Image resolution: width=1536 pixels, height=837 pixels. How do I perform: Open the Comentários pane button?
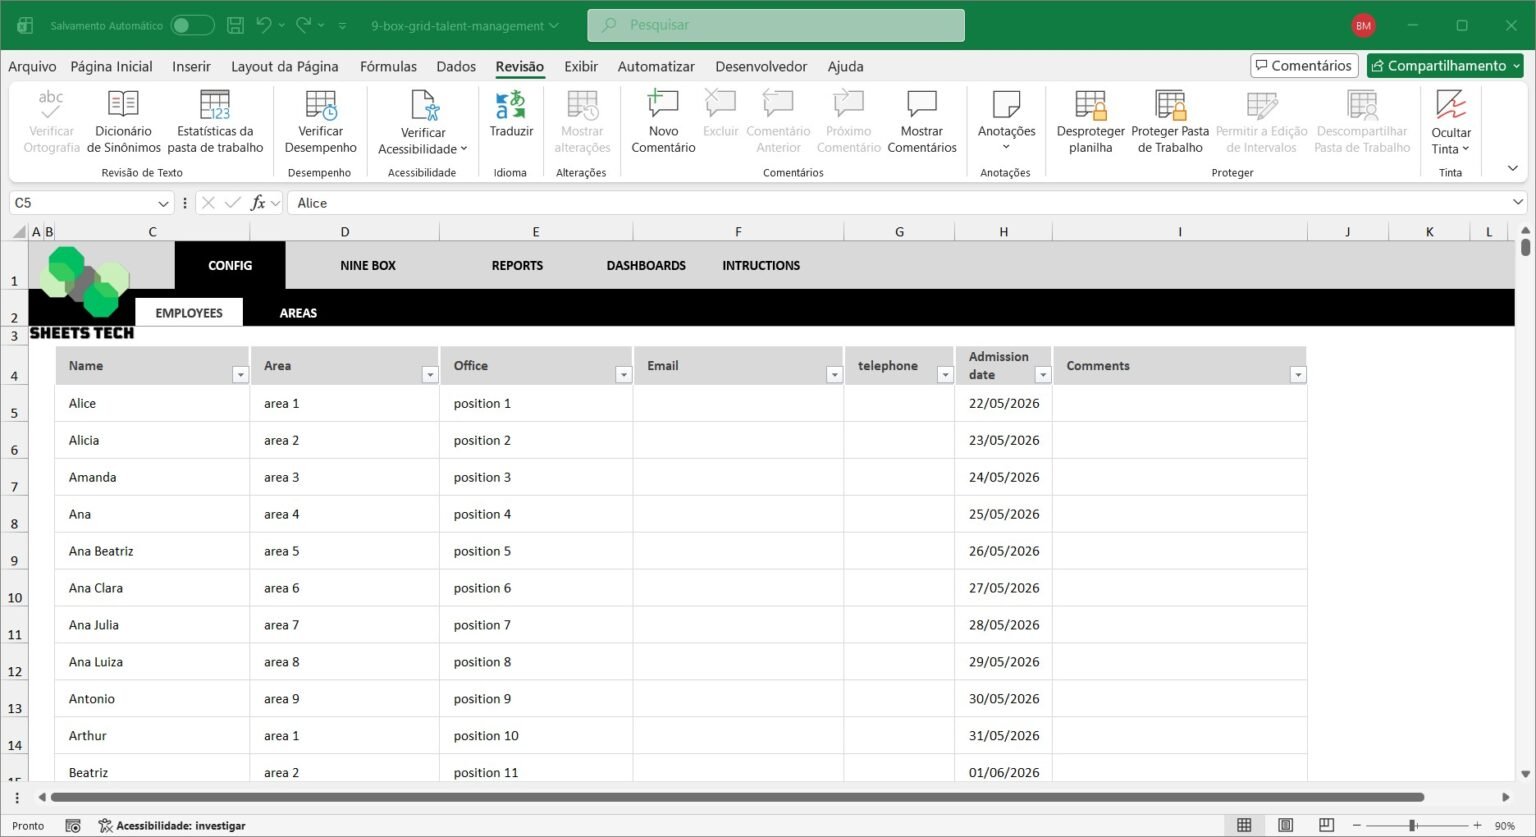[1304, 66]
